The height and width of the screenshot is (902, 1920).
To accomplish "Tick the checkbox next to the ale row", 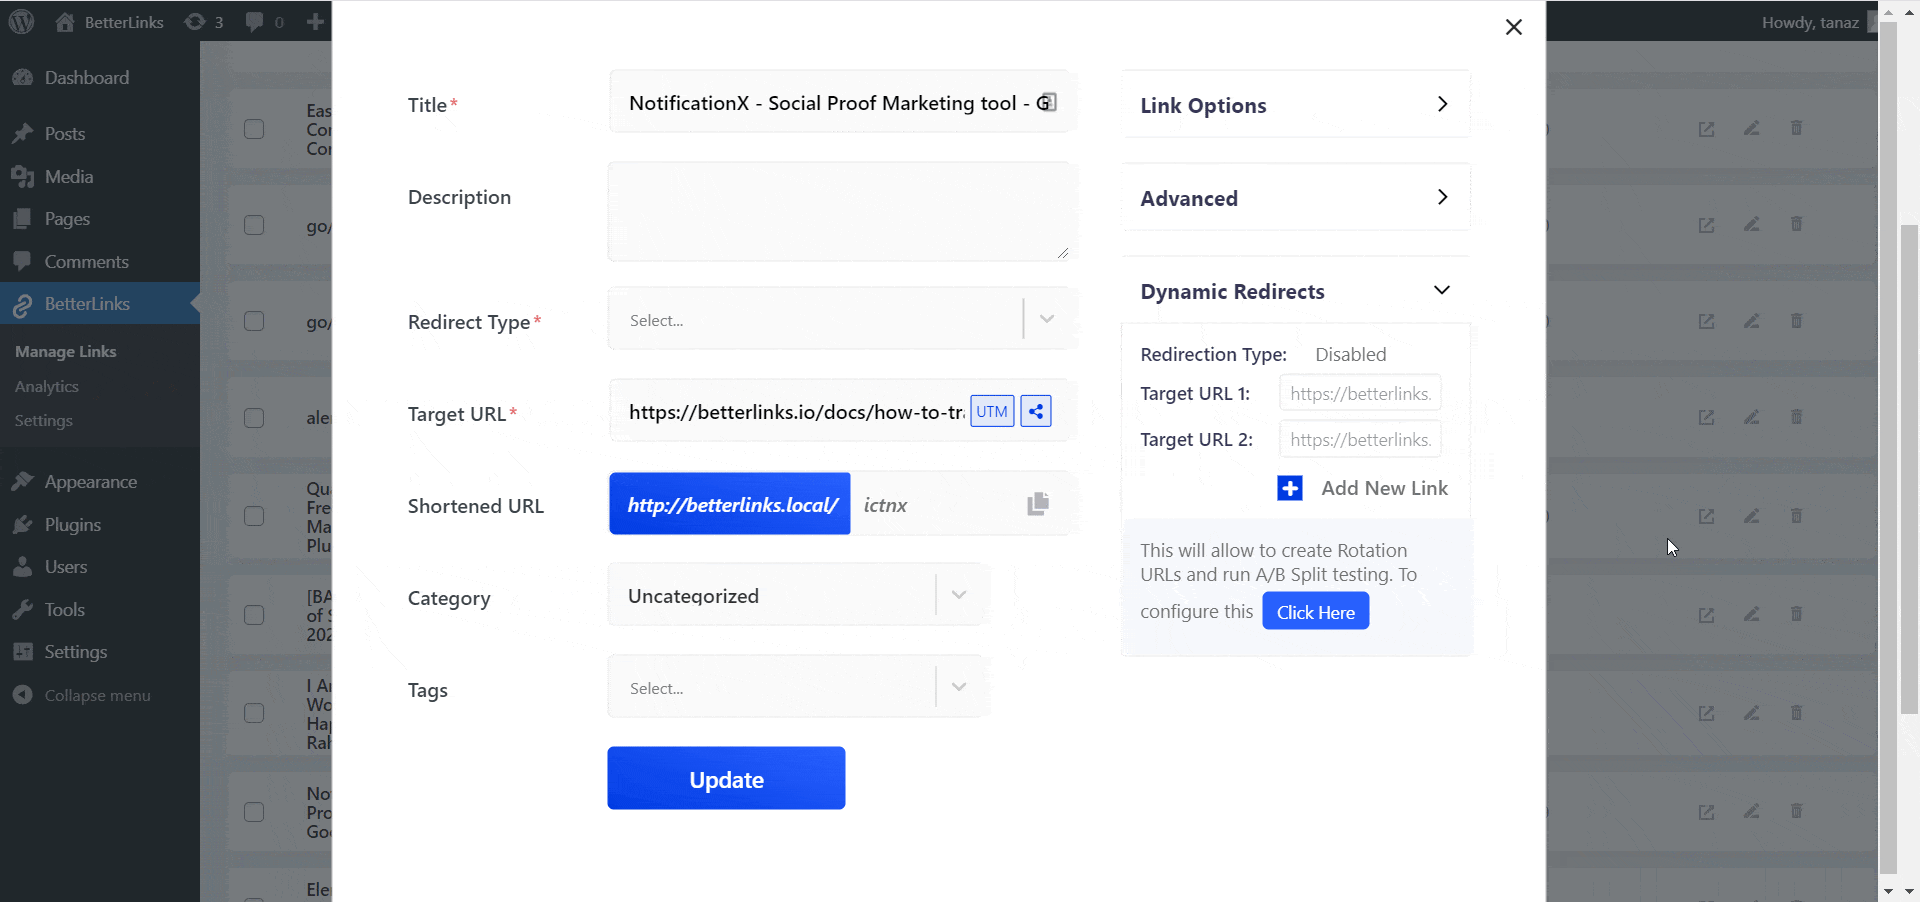I will 254,418.
